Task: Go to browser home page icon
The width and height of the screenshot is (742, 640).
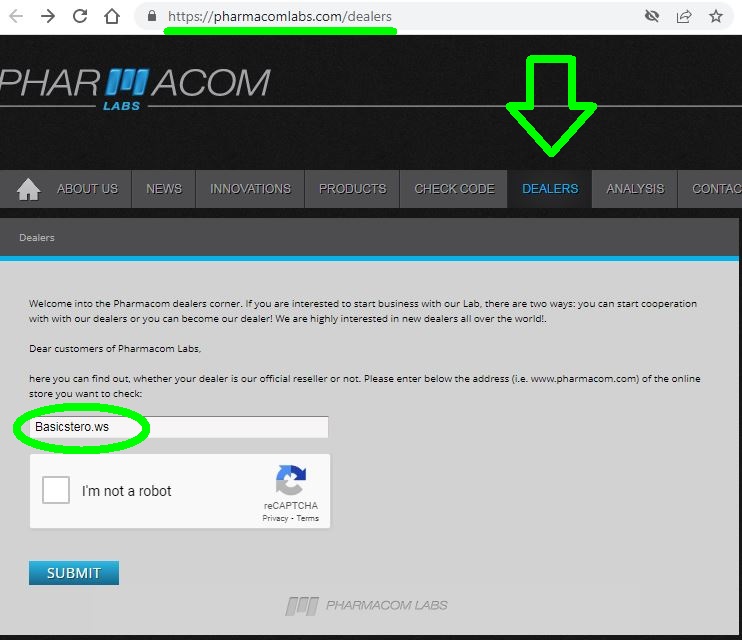Action: 112,16
